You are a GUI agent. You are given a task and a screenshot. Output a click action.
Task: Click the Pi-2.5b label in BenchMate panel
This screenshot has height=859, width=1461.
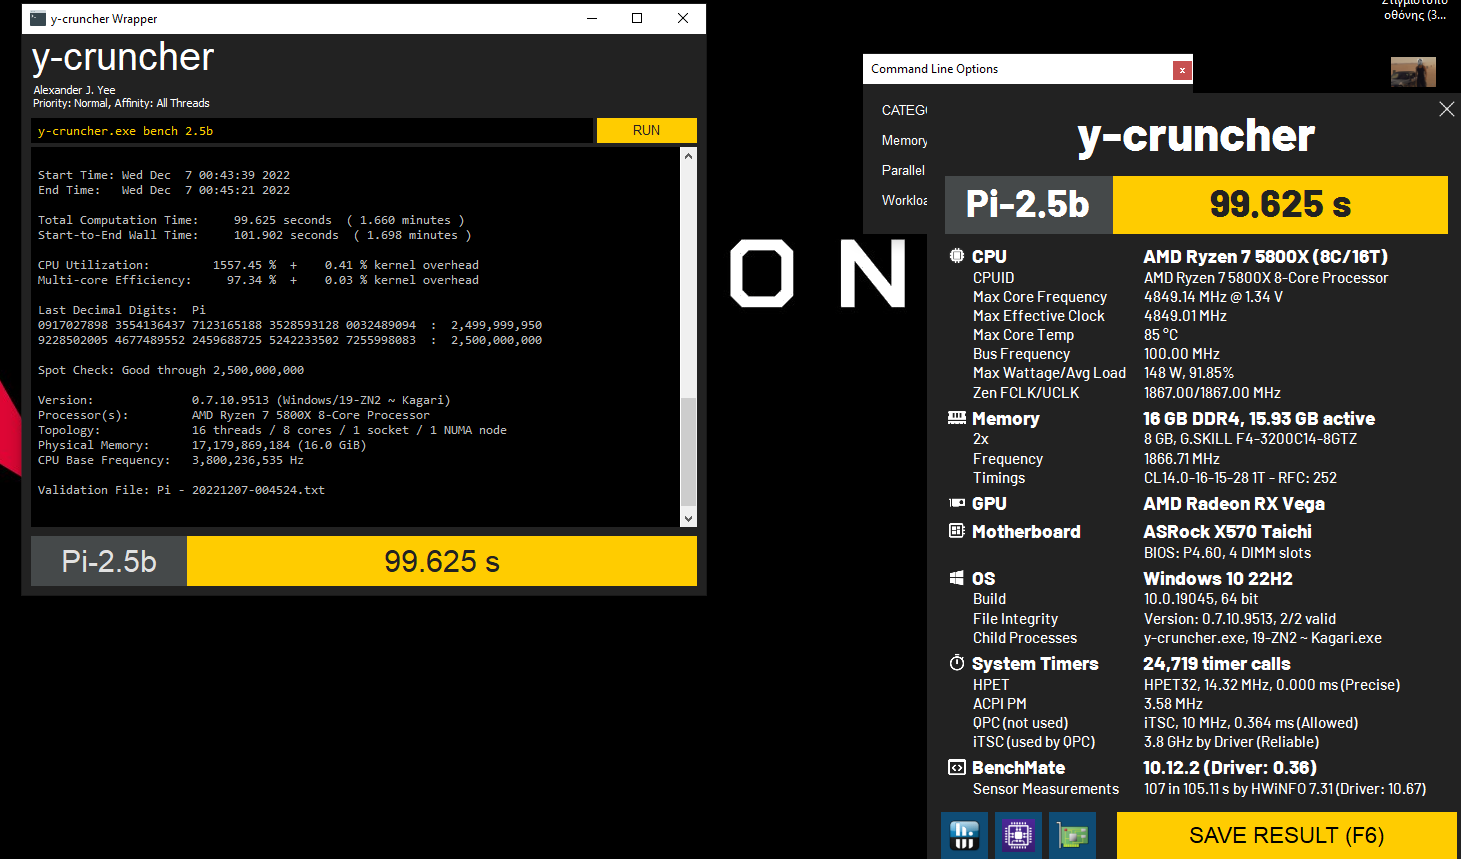pos(1028,205)
